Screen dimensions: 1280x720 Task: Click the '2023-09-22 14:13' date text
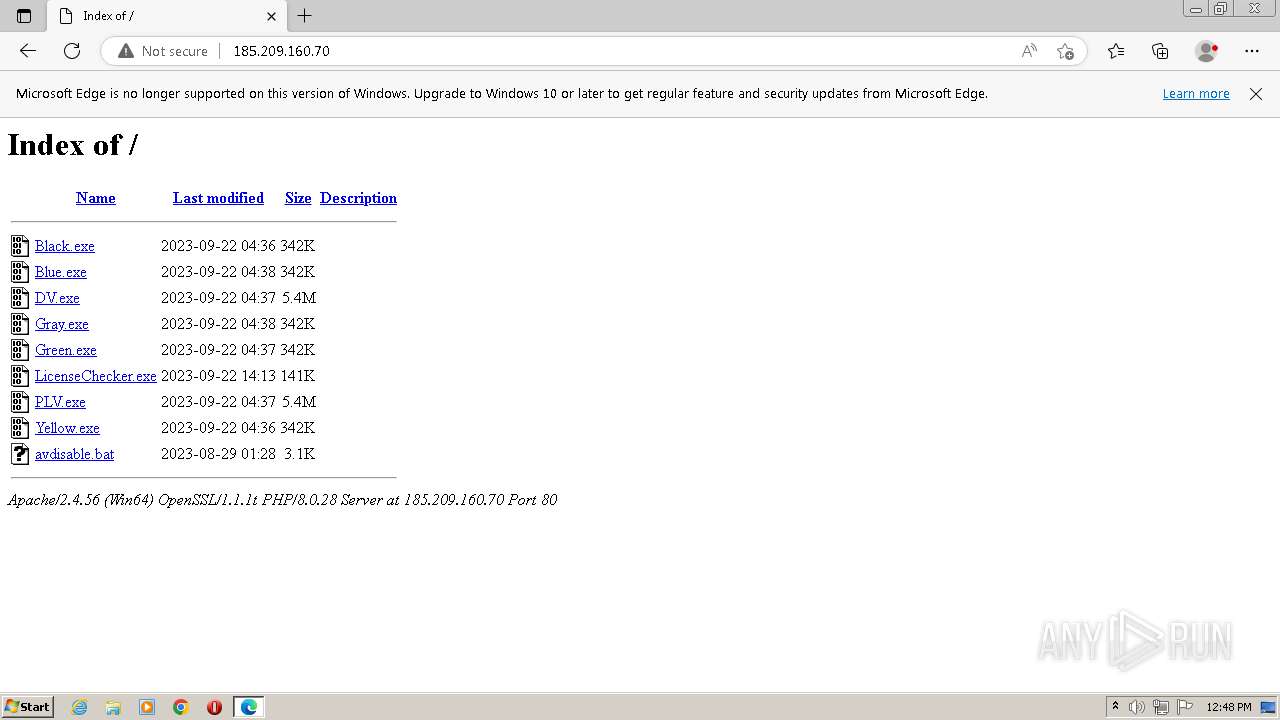point(218,376)
